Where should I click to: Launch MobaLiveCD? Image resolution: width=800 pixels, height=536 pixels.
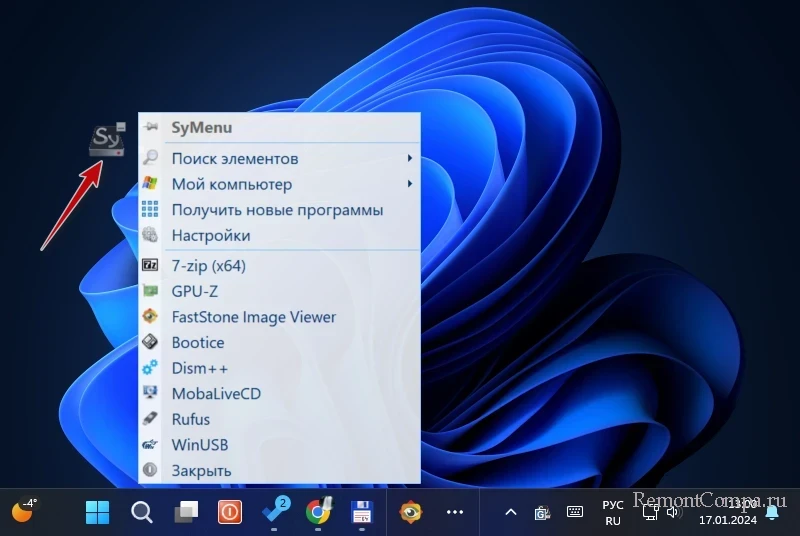coord(216,394)
